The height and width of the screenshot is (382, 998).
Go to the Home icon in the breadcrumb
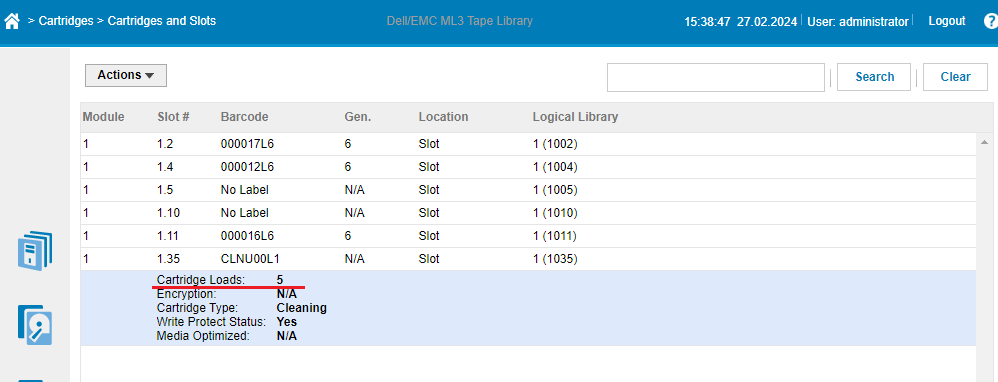coord(11,21)
